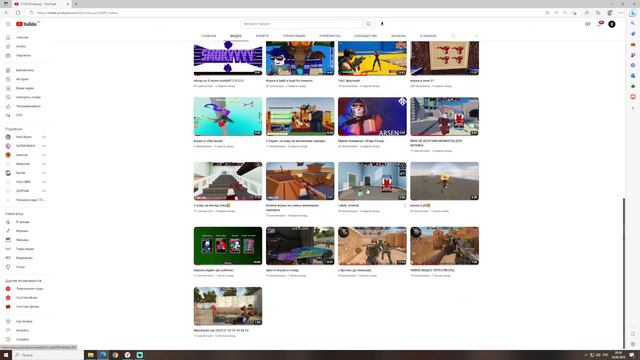
Task: Select the Videos channel tab
Action: pos(236,36)
